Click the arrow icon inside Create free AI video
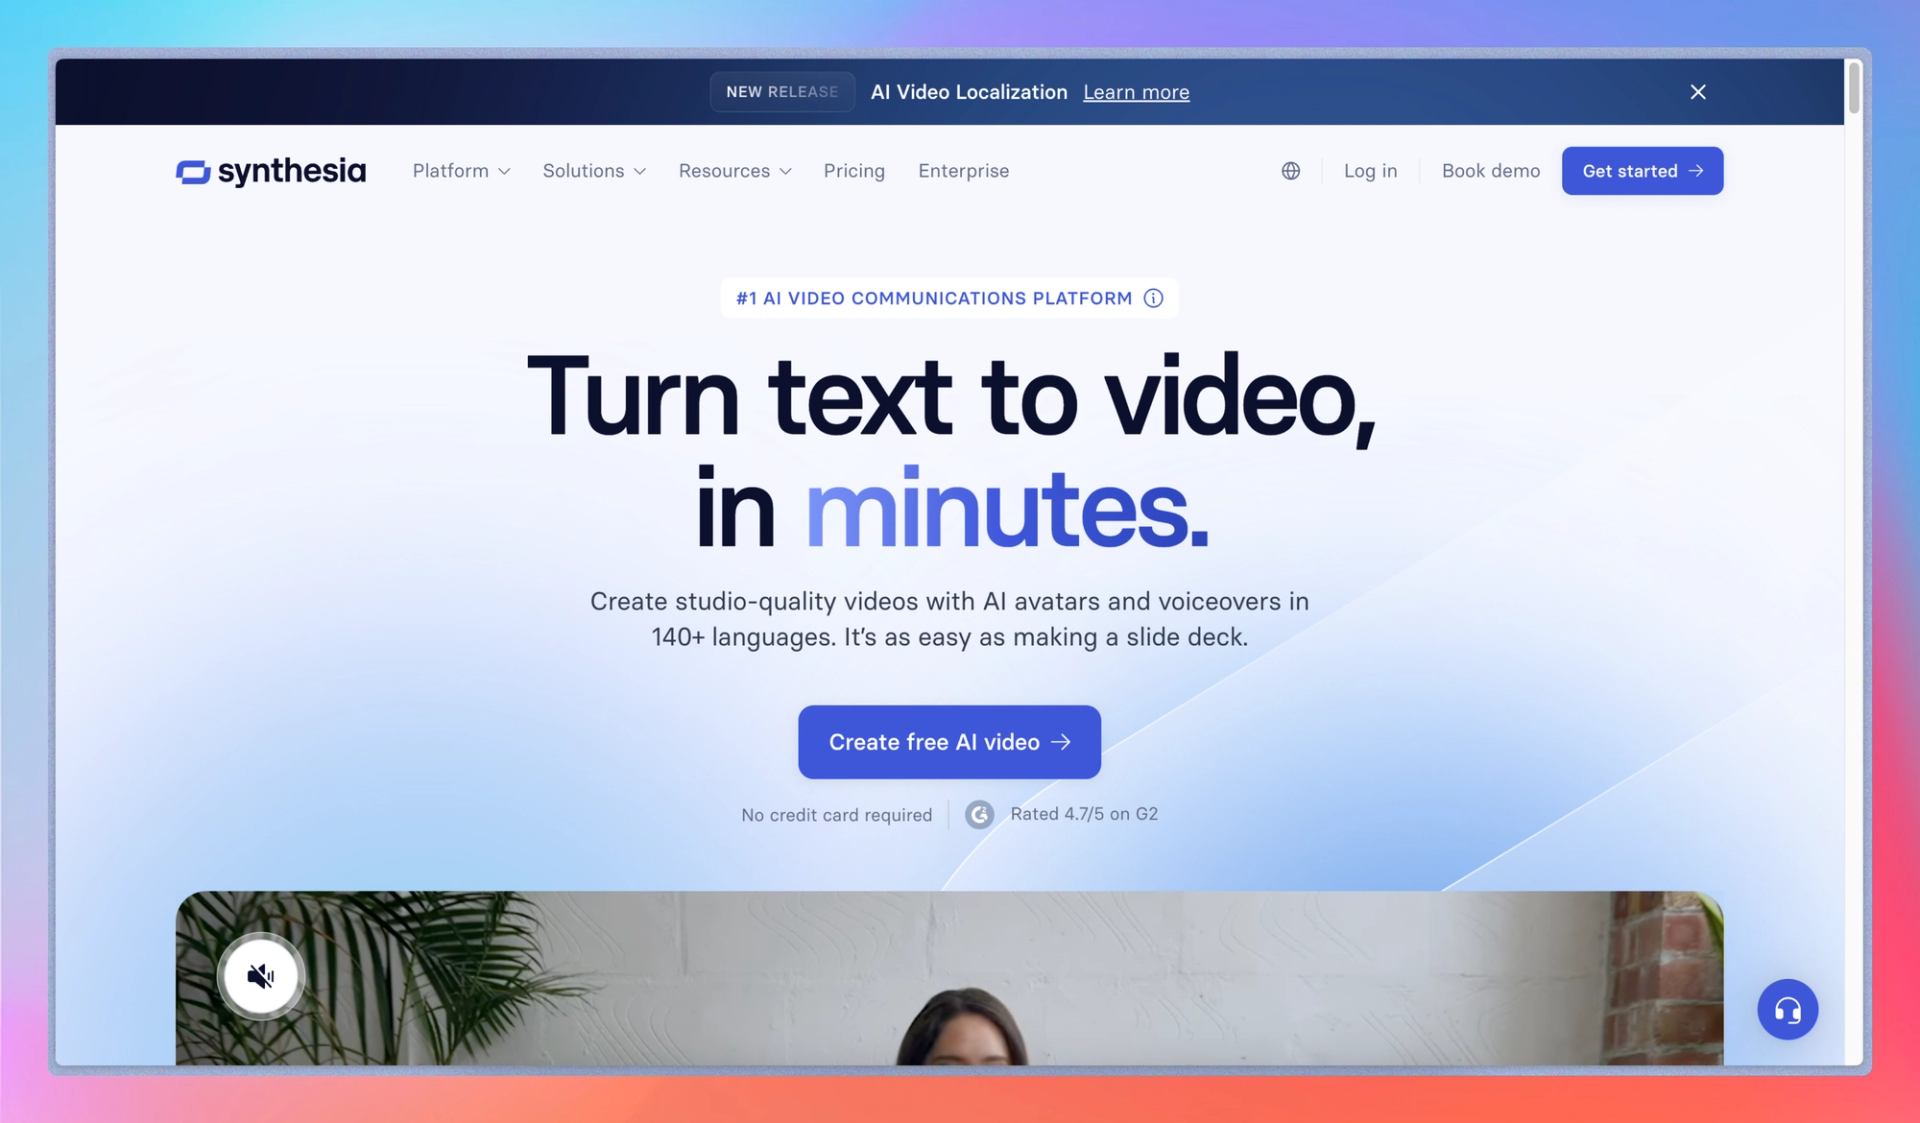1920x1123 pixels. pyautogui.click(x=1062, y=741)
